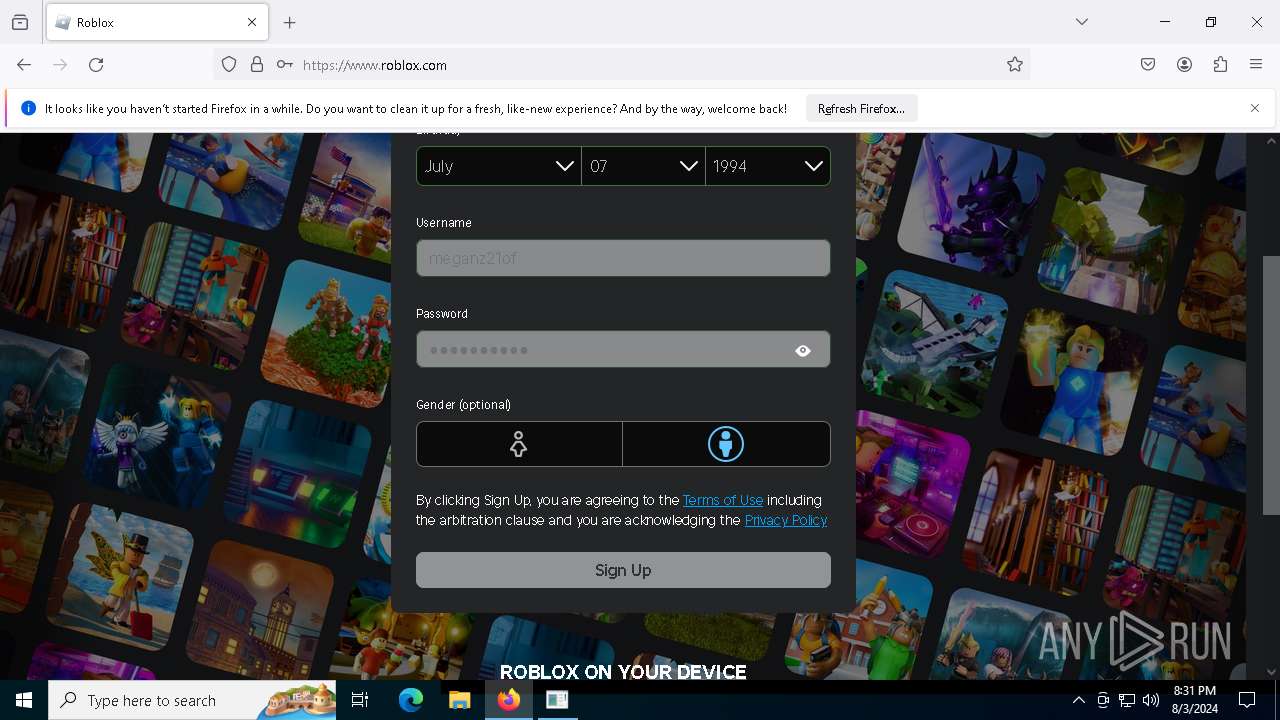
Task: Bookmark this page with star
Action: (x=1015, y=65)
